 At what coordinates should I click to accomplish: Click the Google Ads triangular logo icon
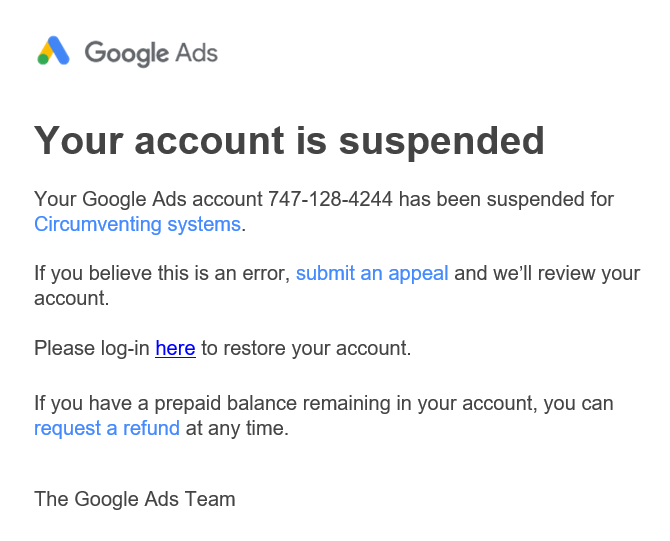click(53, 50)
